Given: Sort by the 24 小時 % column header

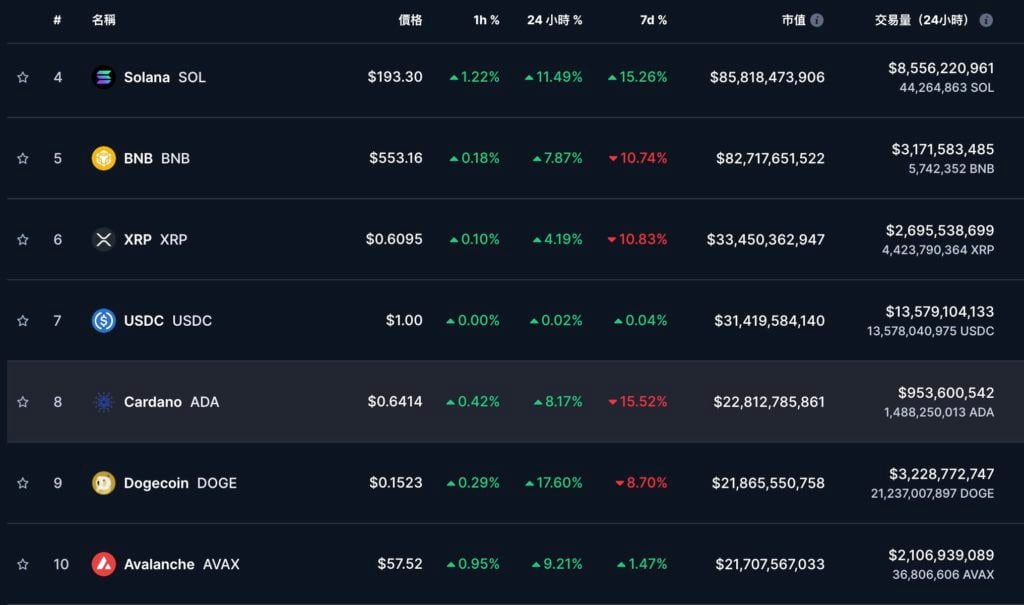Looking at the screenshot, I should pyautogui.click(x=554, y=20).
